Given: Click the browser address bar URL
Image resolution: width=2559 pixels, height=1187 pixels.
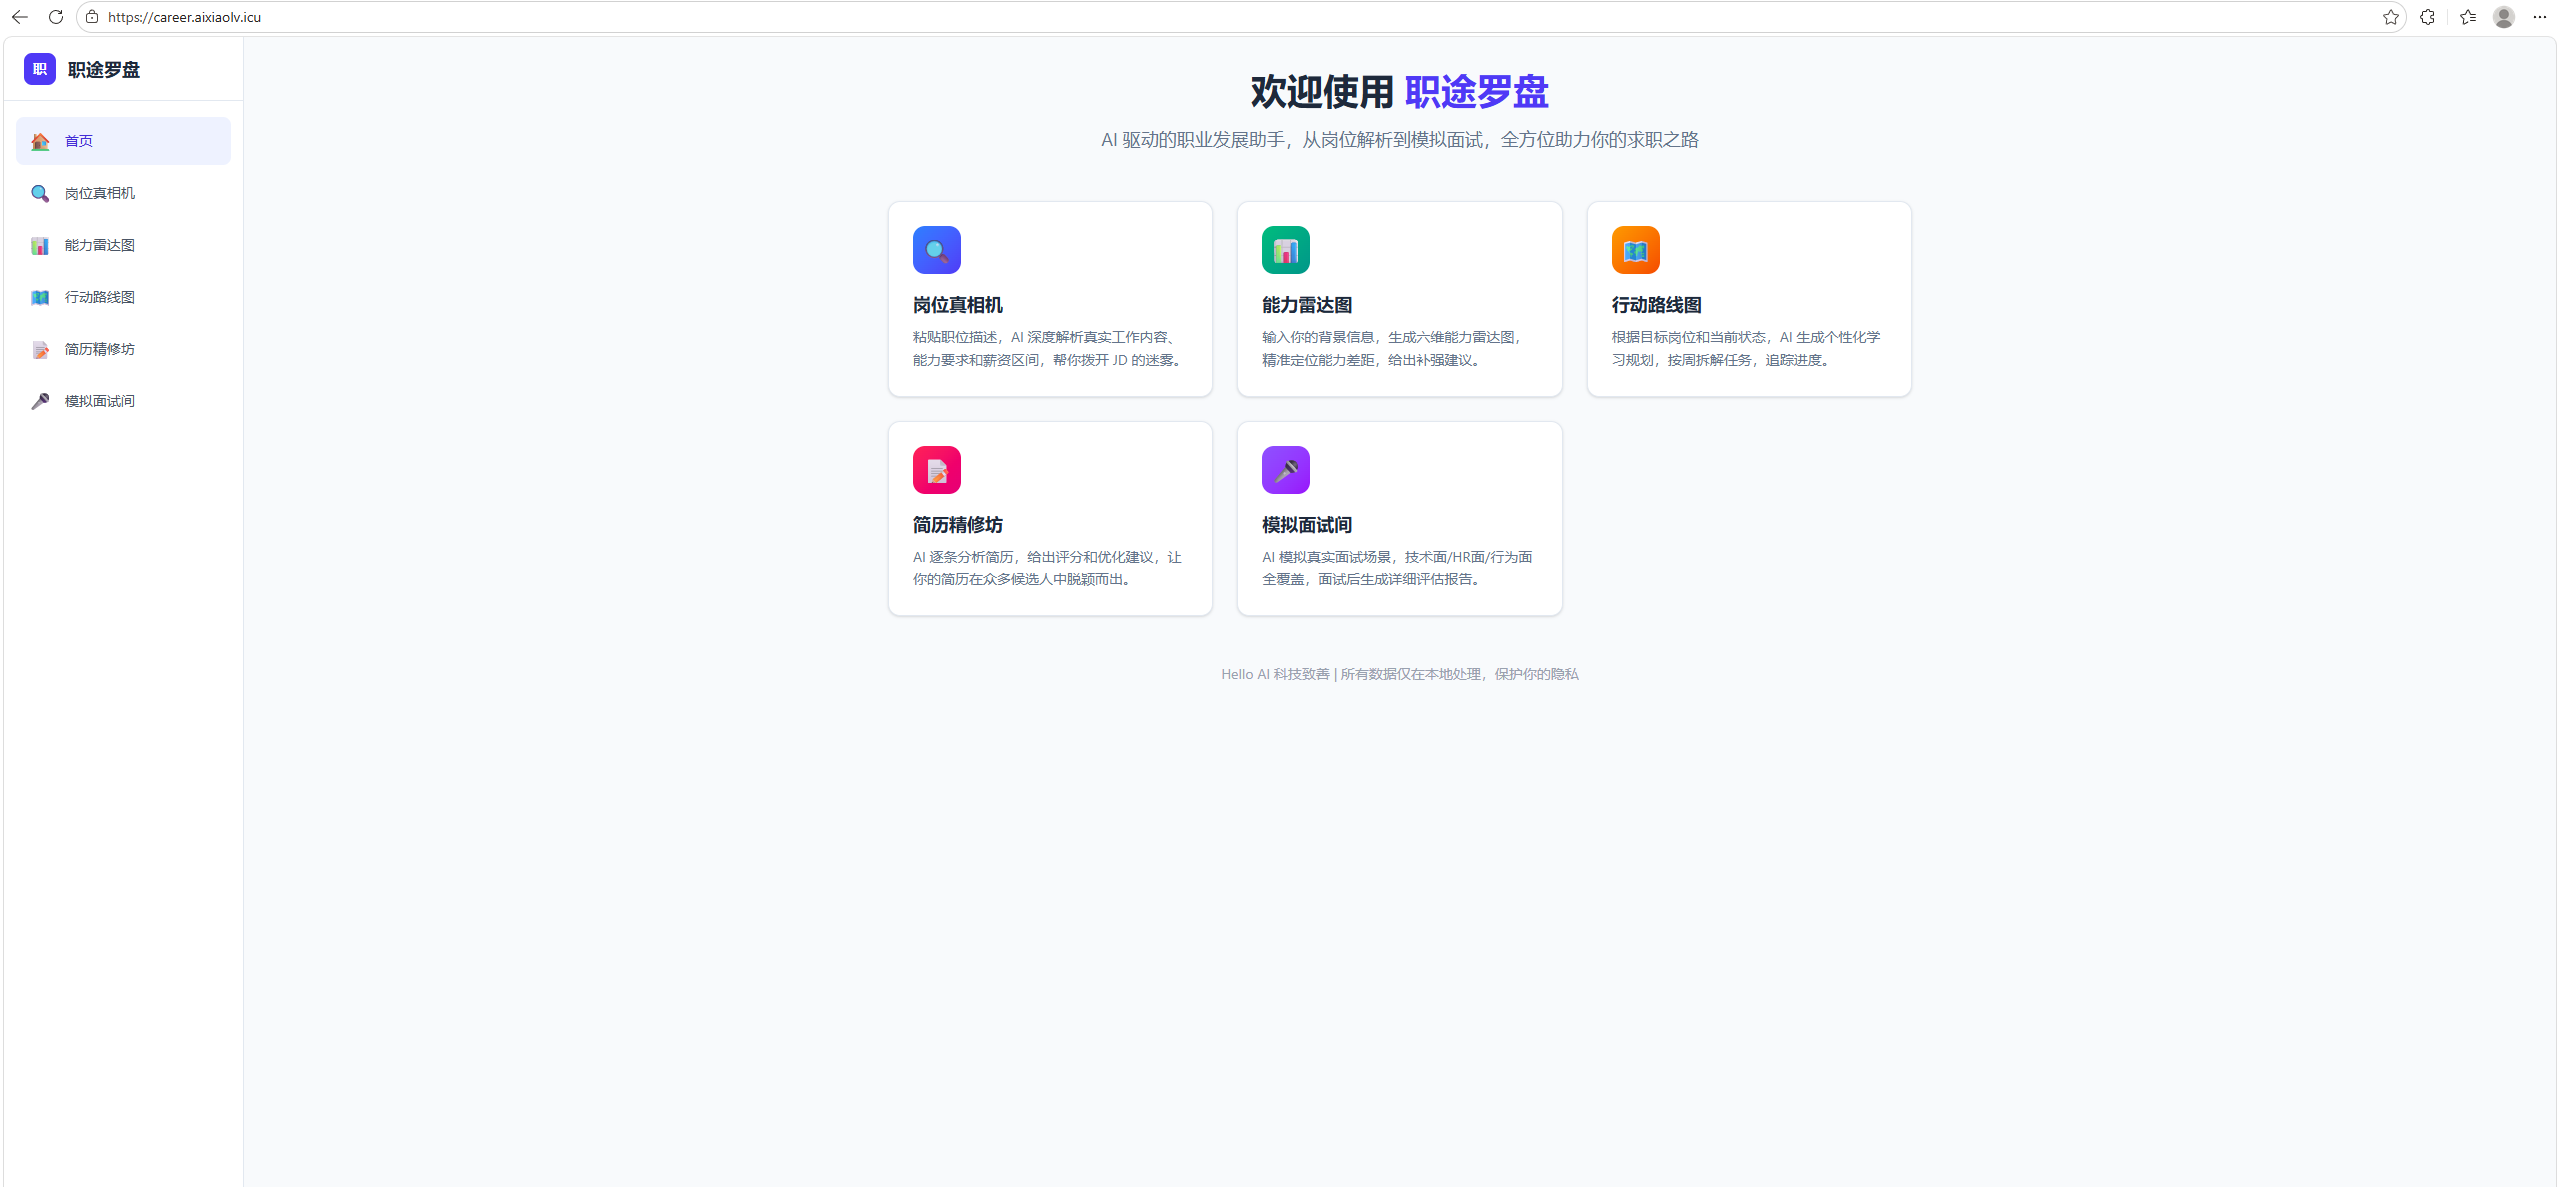Looking at the screenshot, I should tap(185, 17).
